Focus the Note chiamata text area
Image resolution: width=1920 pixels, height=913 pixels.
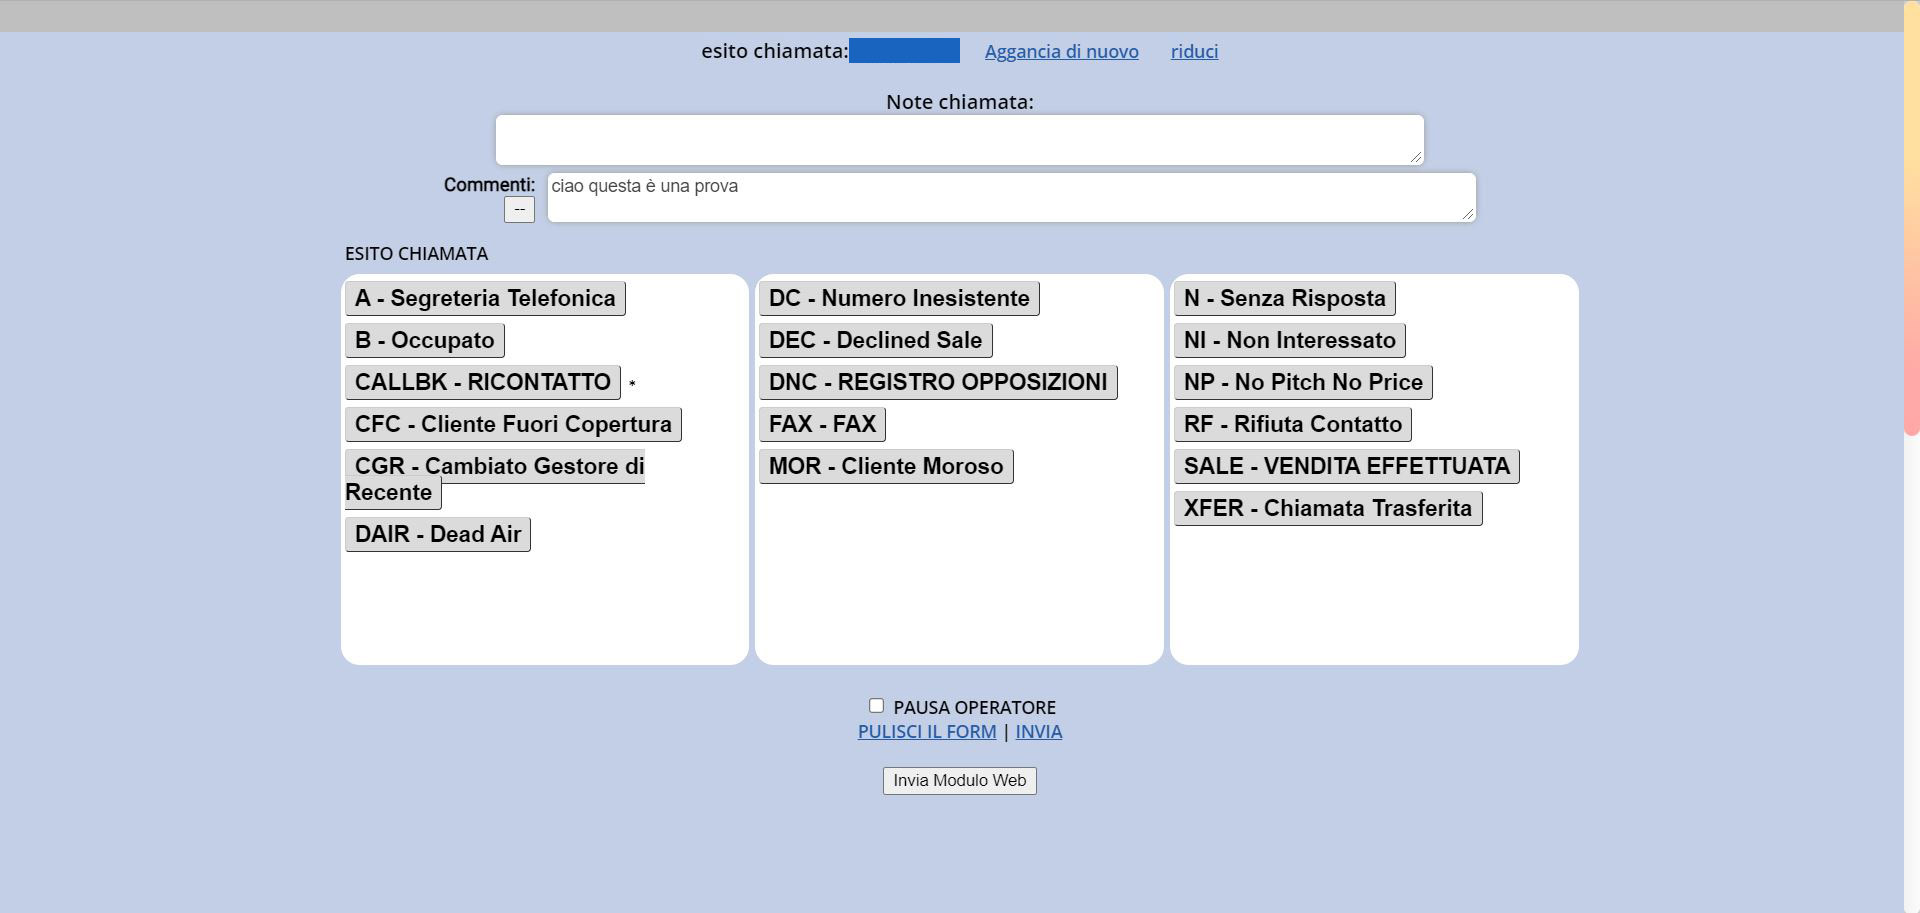[958, 140]
